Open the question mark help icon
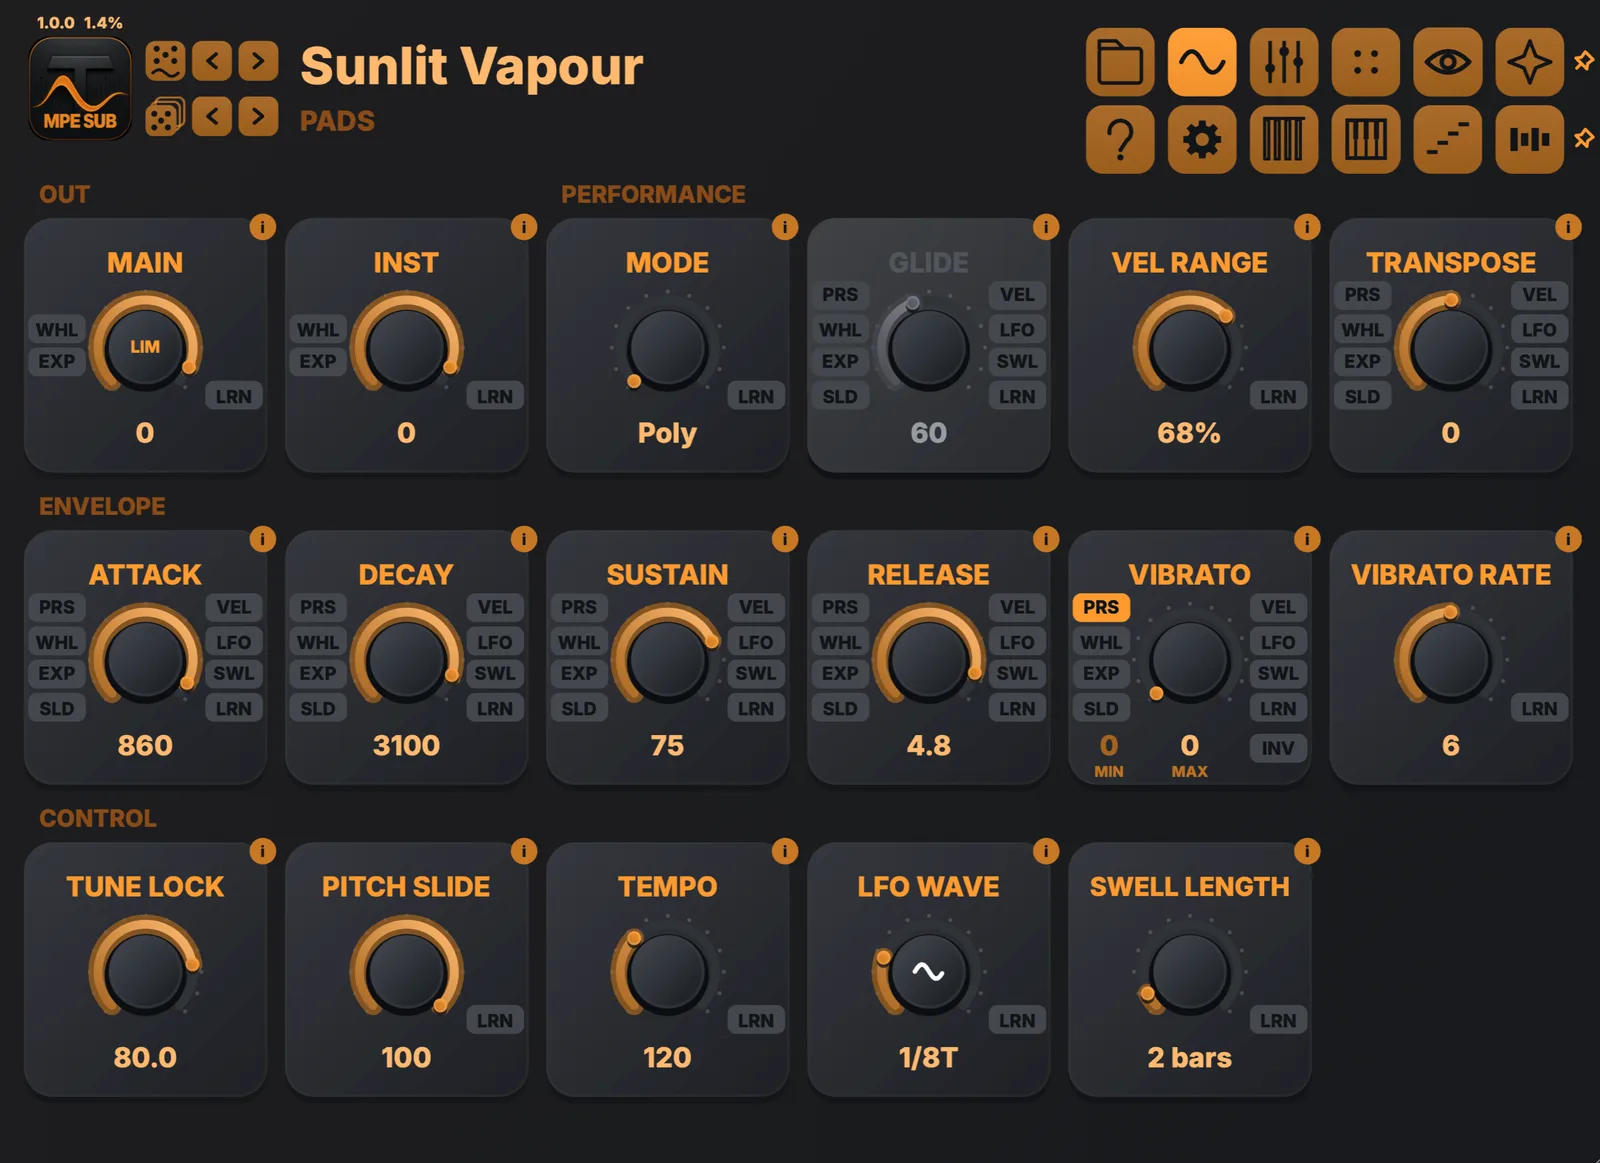 (x=1120, y=140)
